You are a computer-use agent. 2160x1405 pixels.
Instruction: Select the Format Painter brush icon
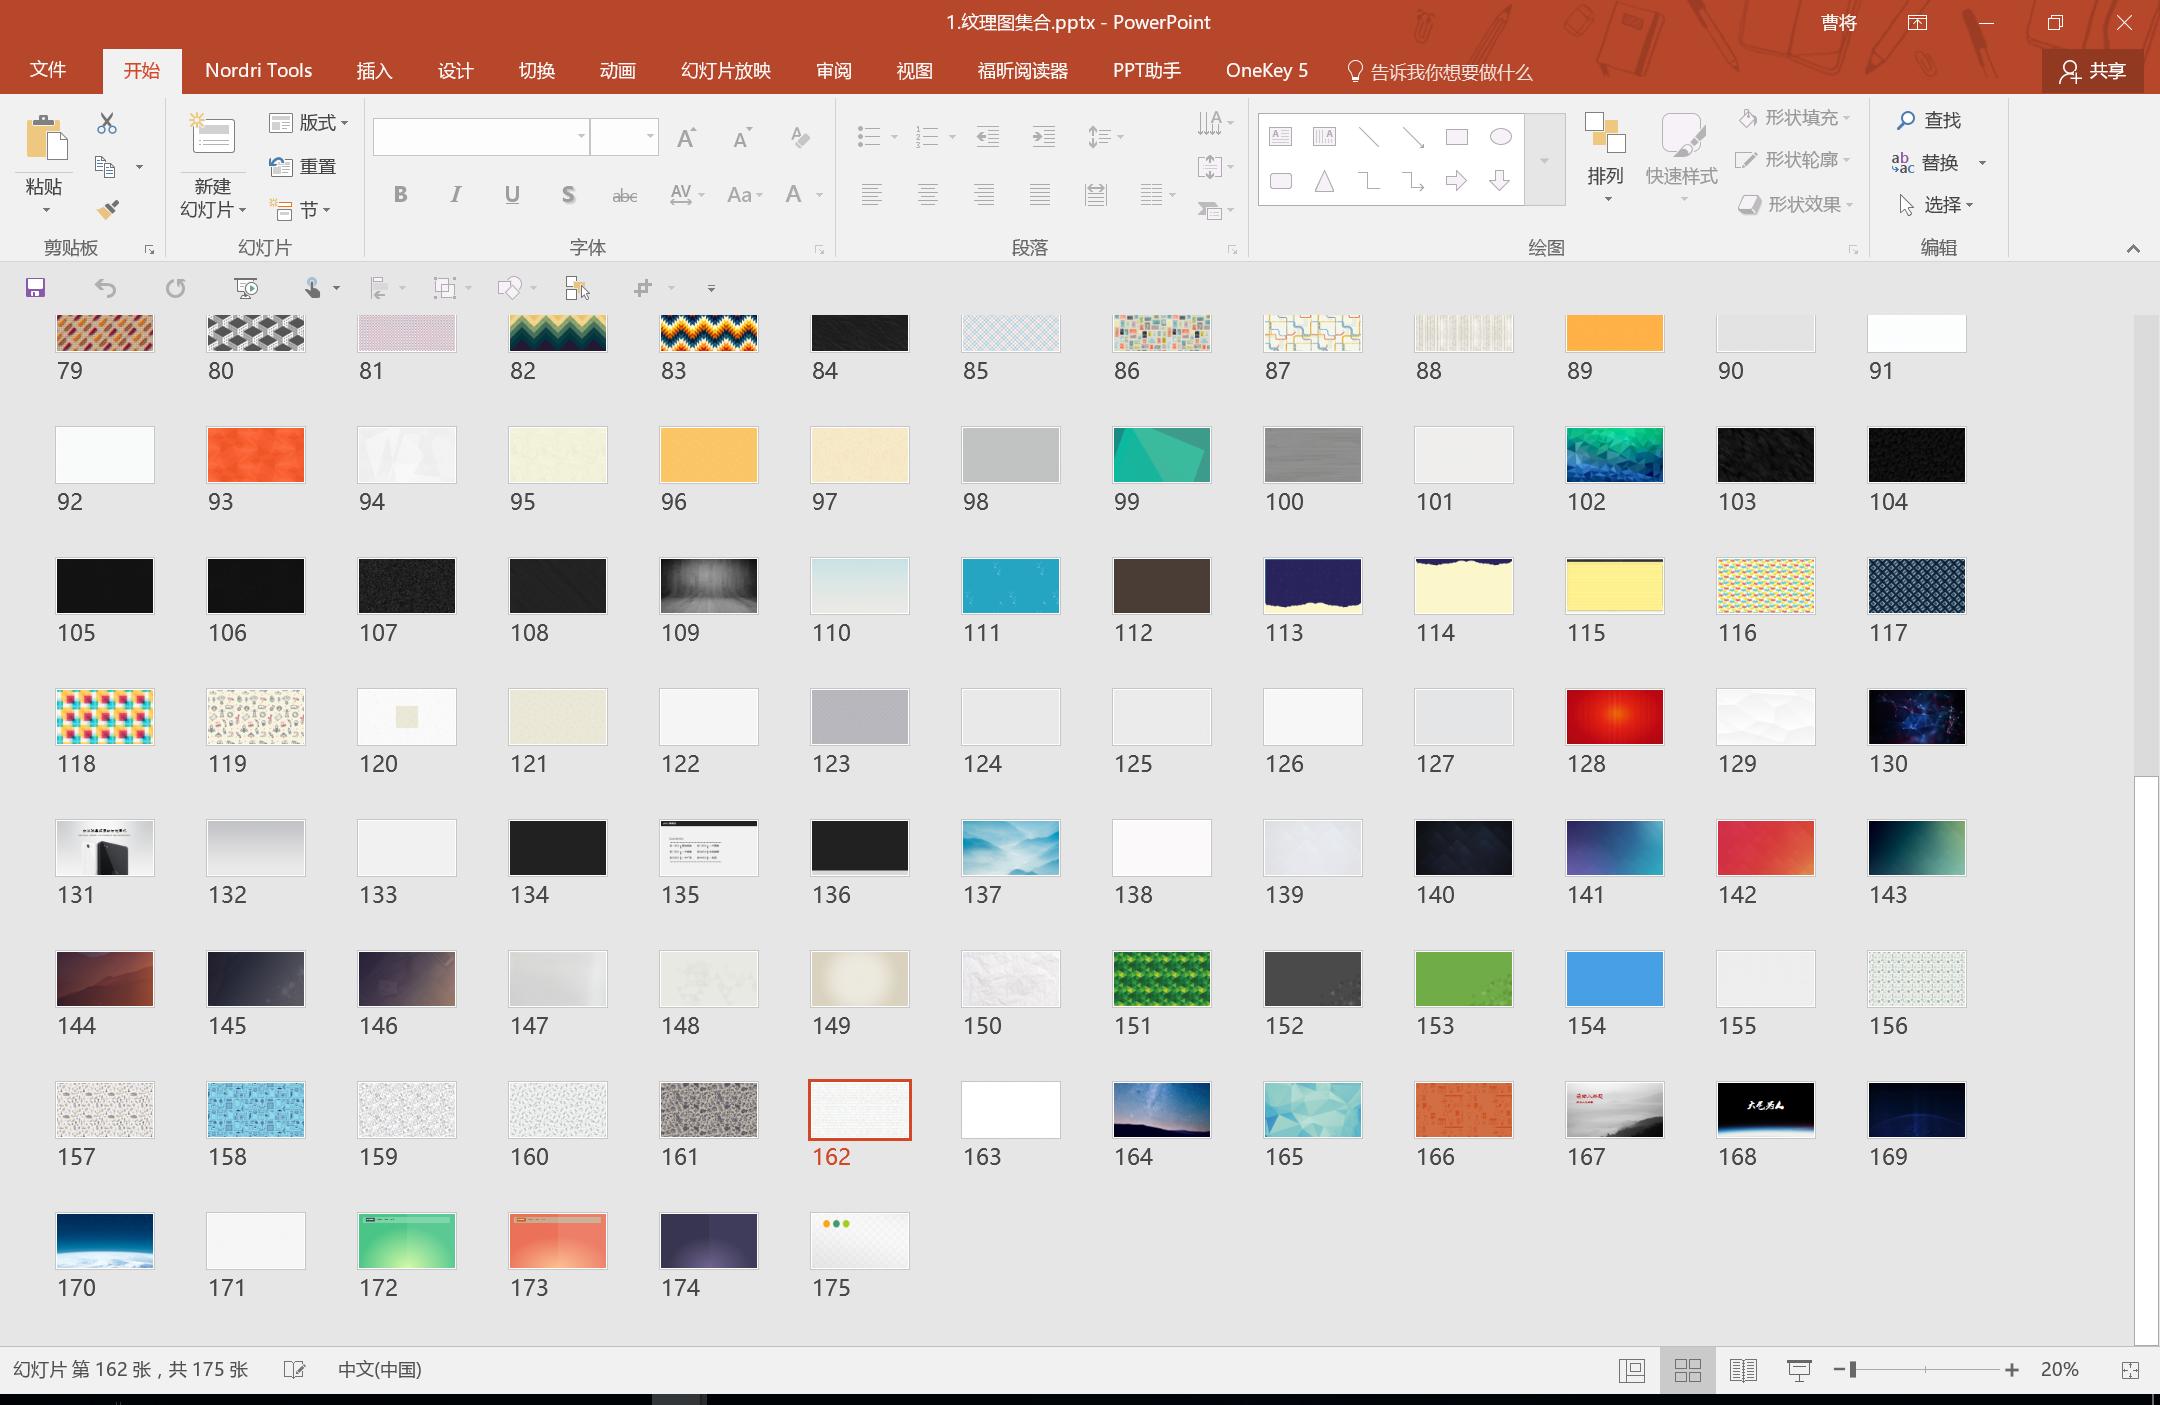[107, 209]
